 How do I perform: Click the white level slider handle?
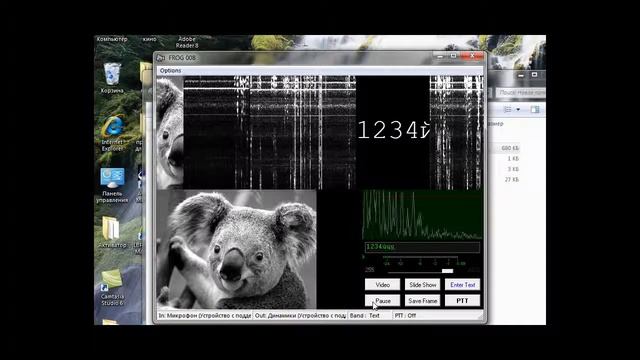447,271
